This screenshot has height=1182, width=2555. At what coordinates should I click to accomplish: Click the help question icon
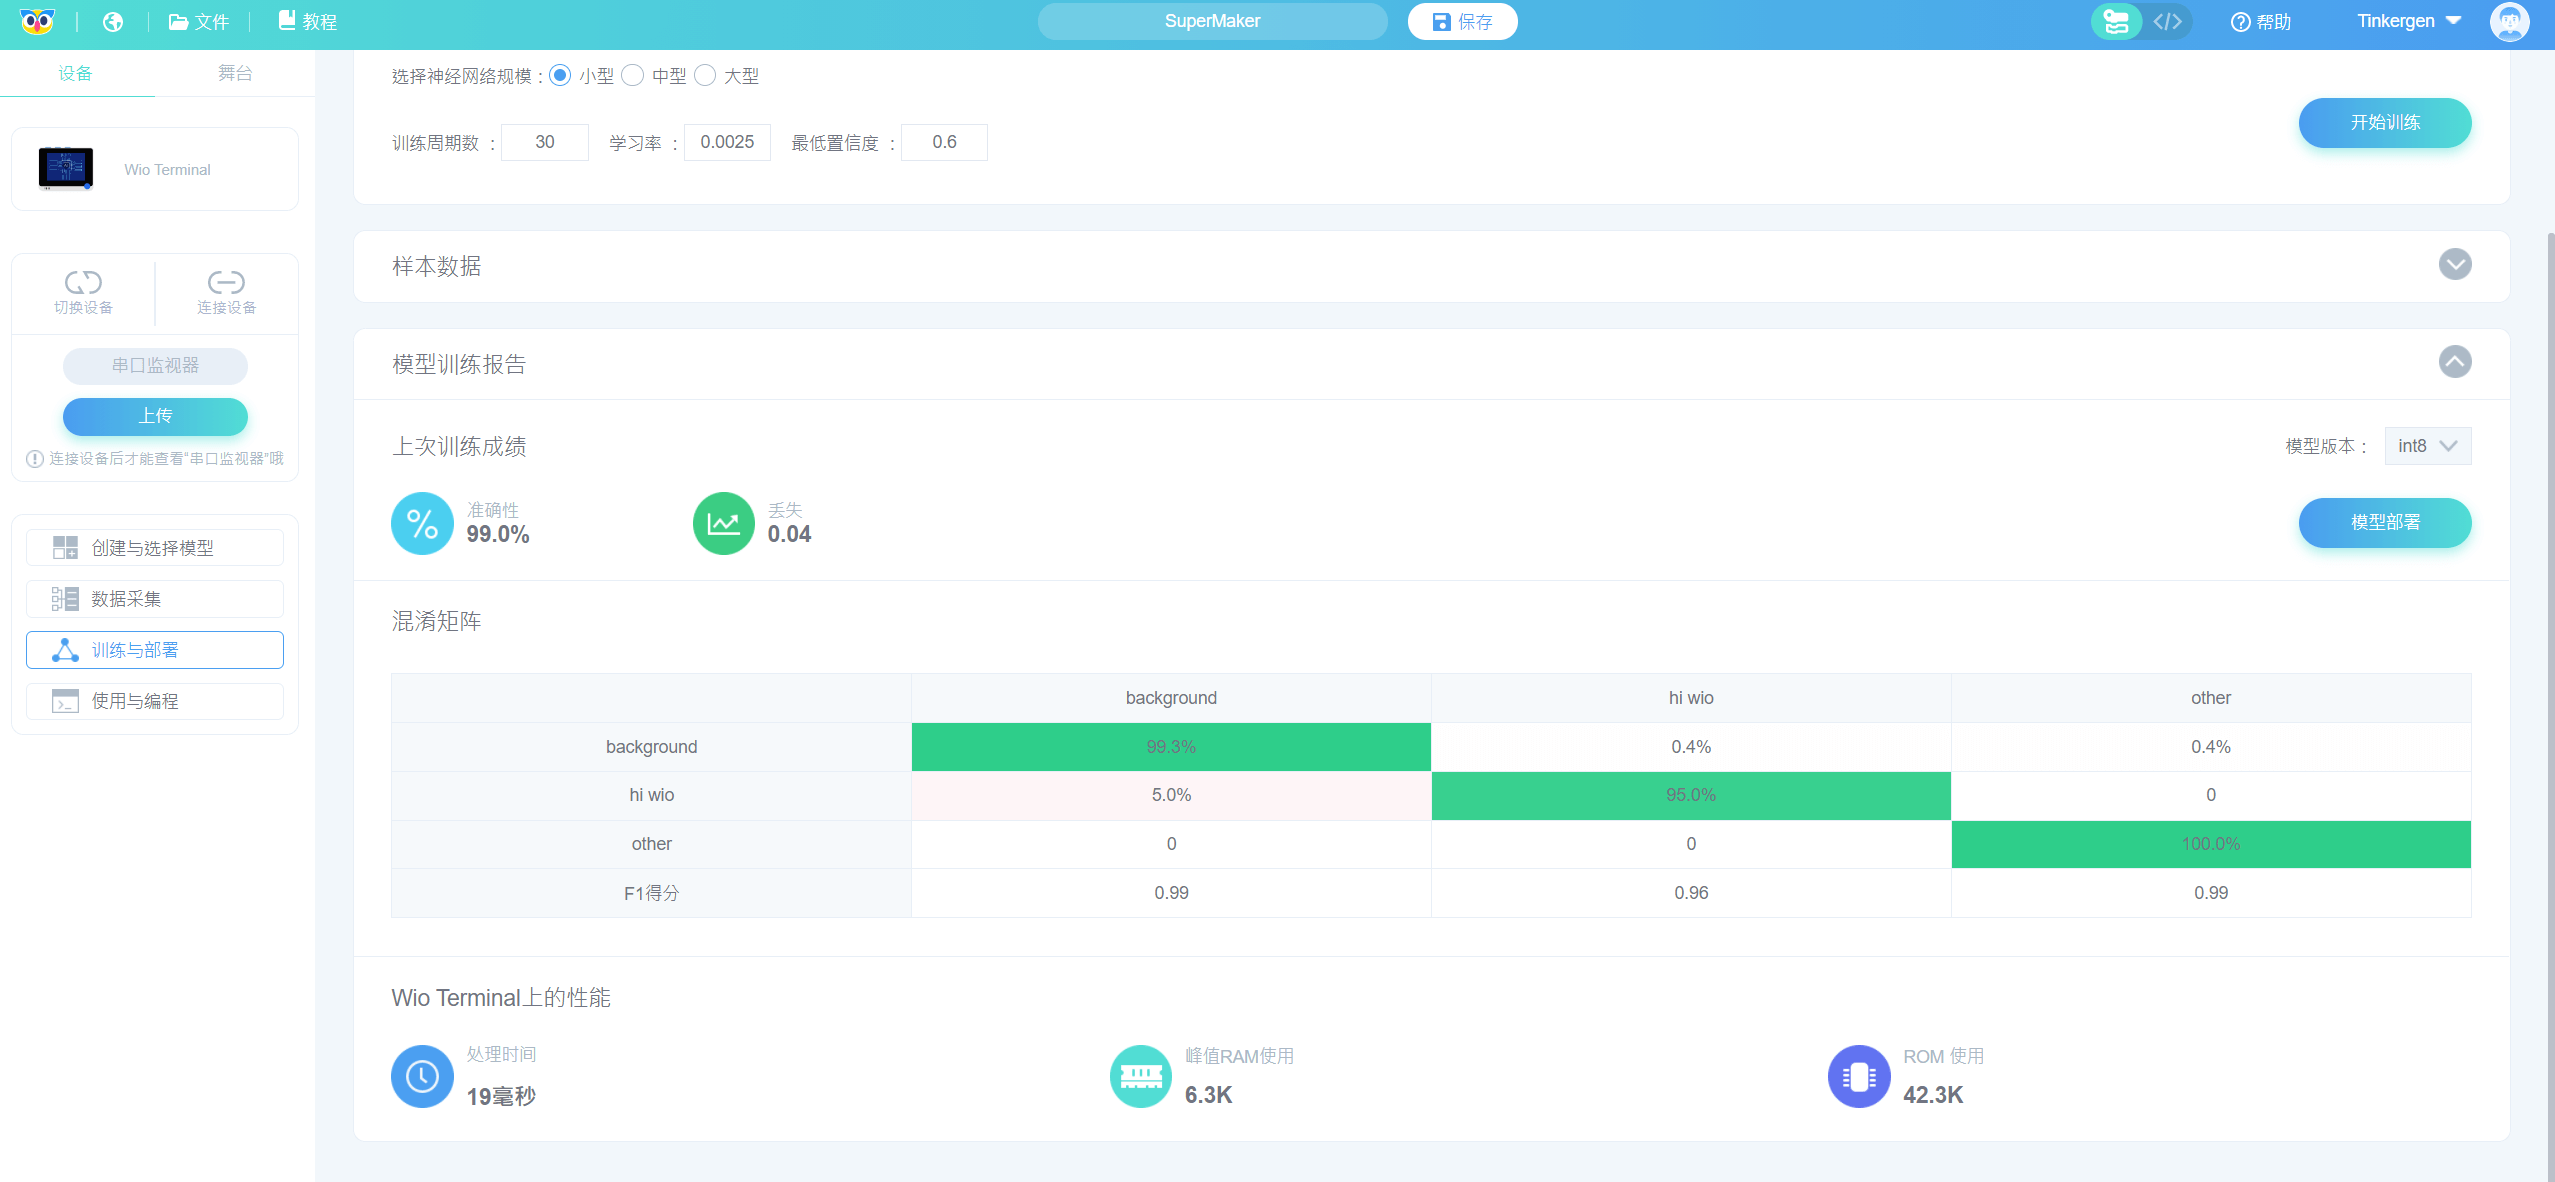point(2240,22)
